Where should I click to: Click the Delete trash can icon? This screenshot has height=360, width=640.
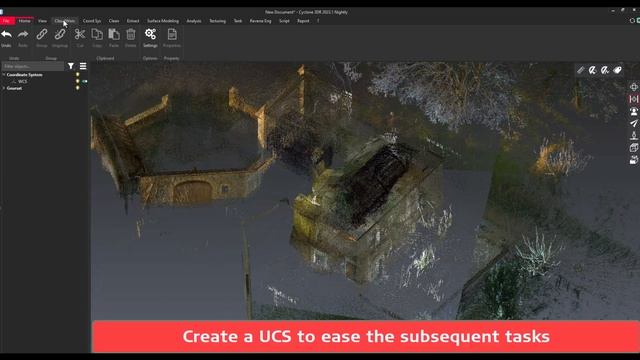click(x=131, y=34)
